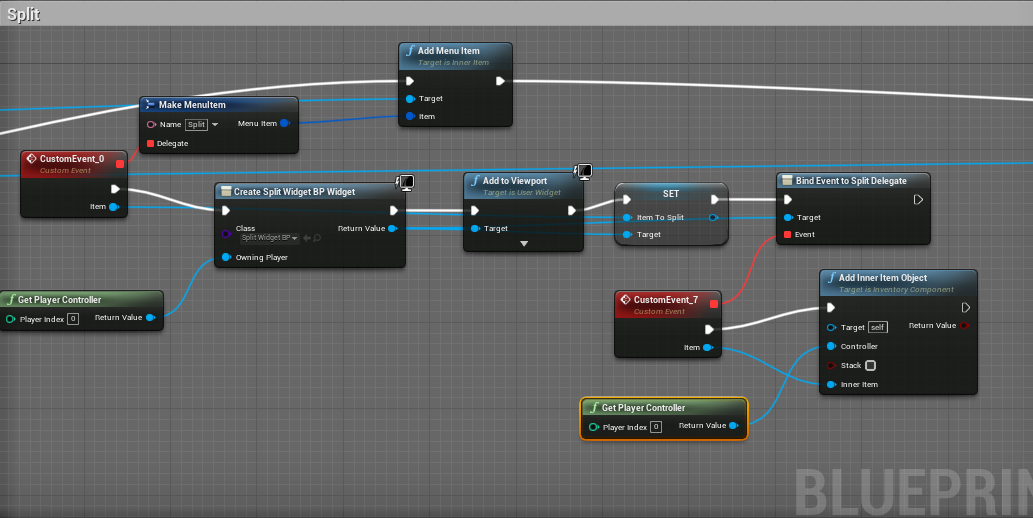Screen dimensions: 1033x518
Task: Click Stack pin on Add Inner Item Object
Action: (x=831, y=366)
